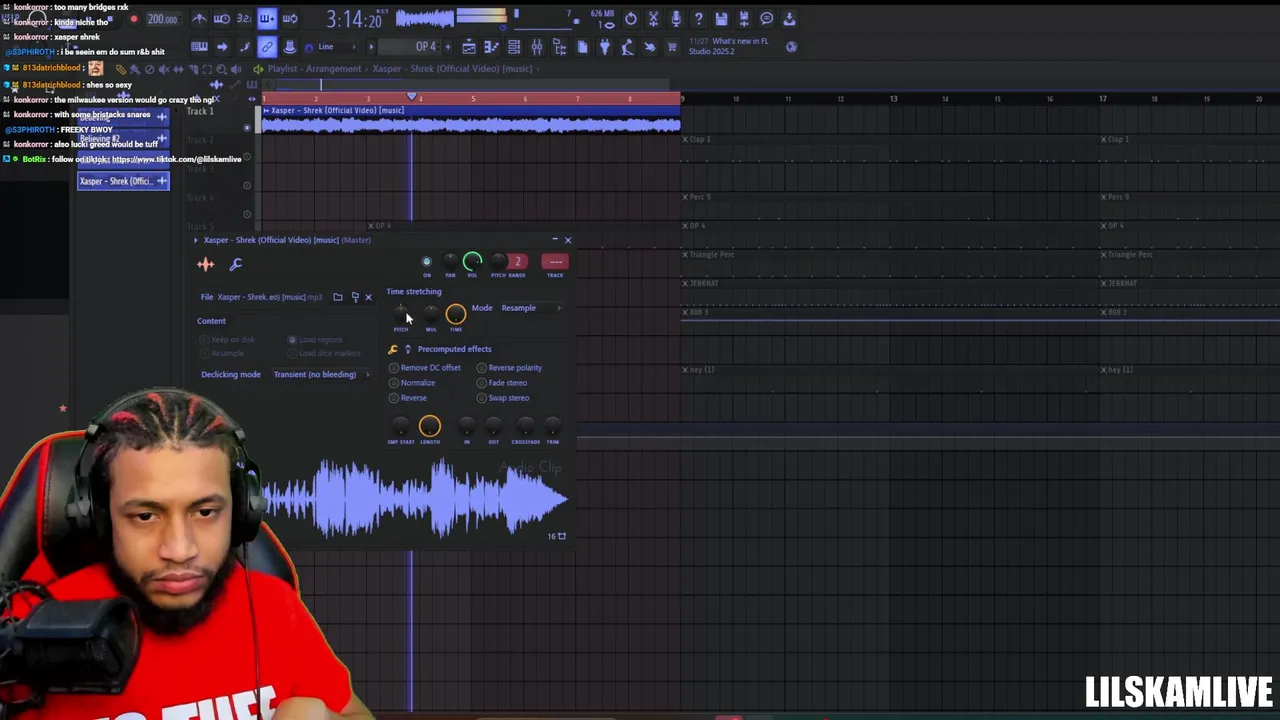Click the scissors-like icon beside the microphone icon
The width and height of the screenshot is (1280, 720).
tap(653, 19)
